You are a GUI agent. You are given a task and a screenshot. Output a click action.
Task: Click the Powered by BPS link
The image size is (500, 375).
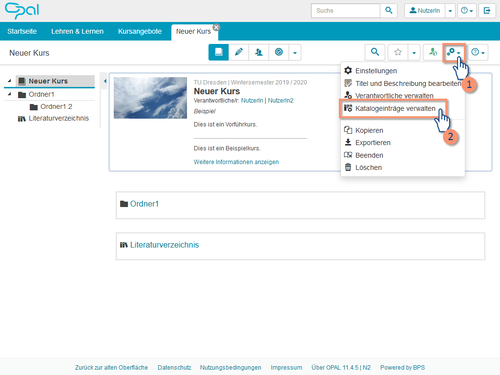point(402,367)
